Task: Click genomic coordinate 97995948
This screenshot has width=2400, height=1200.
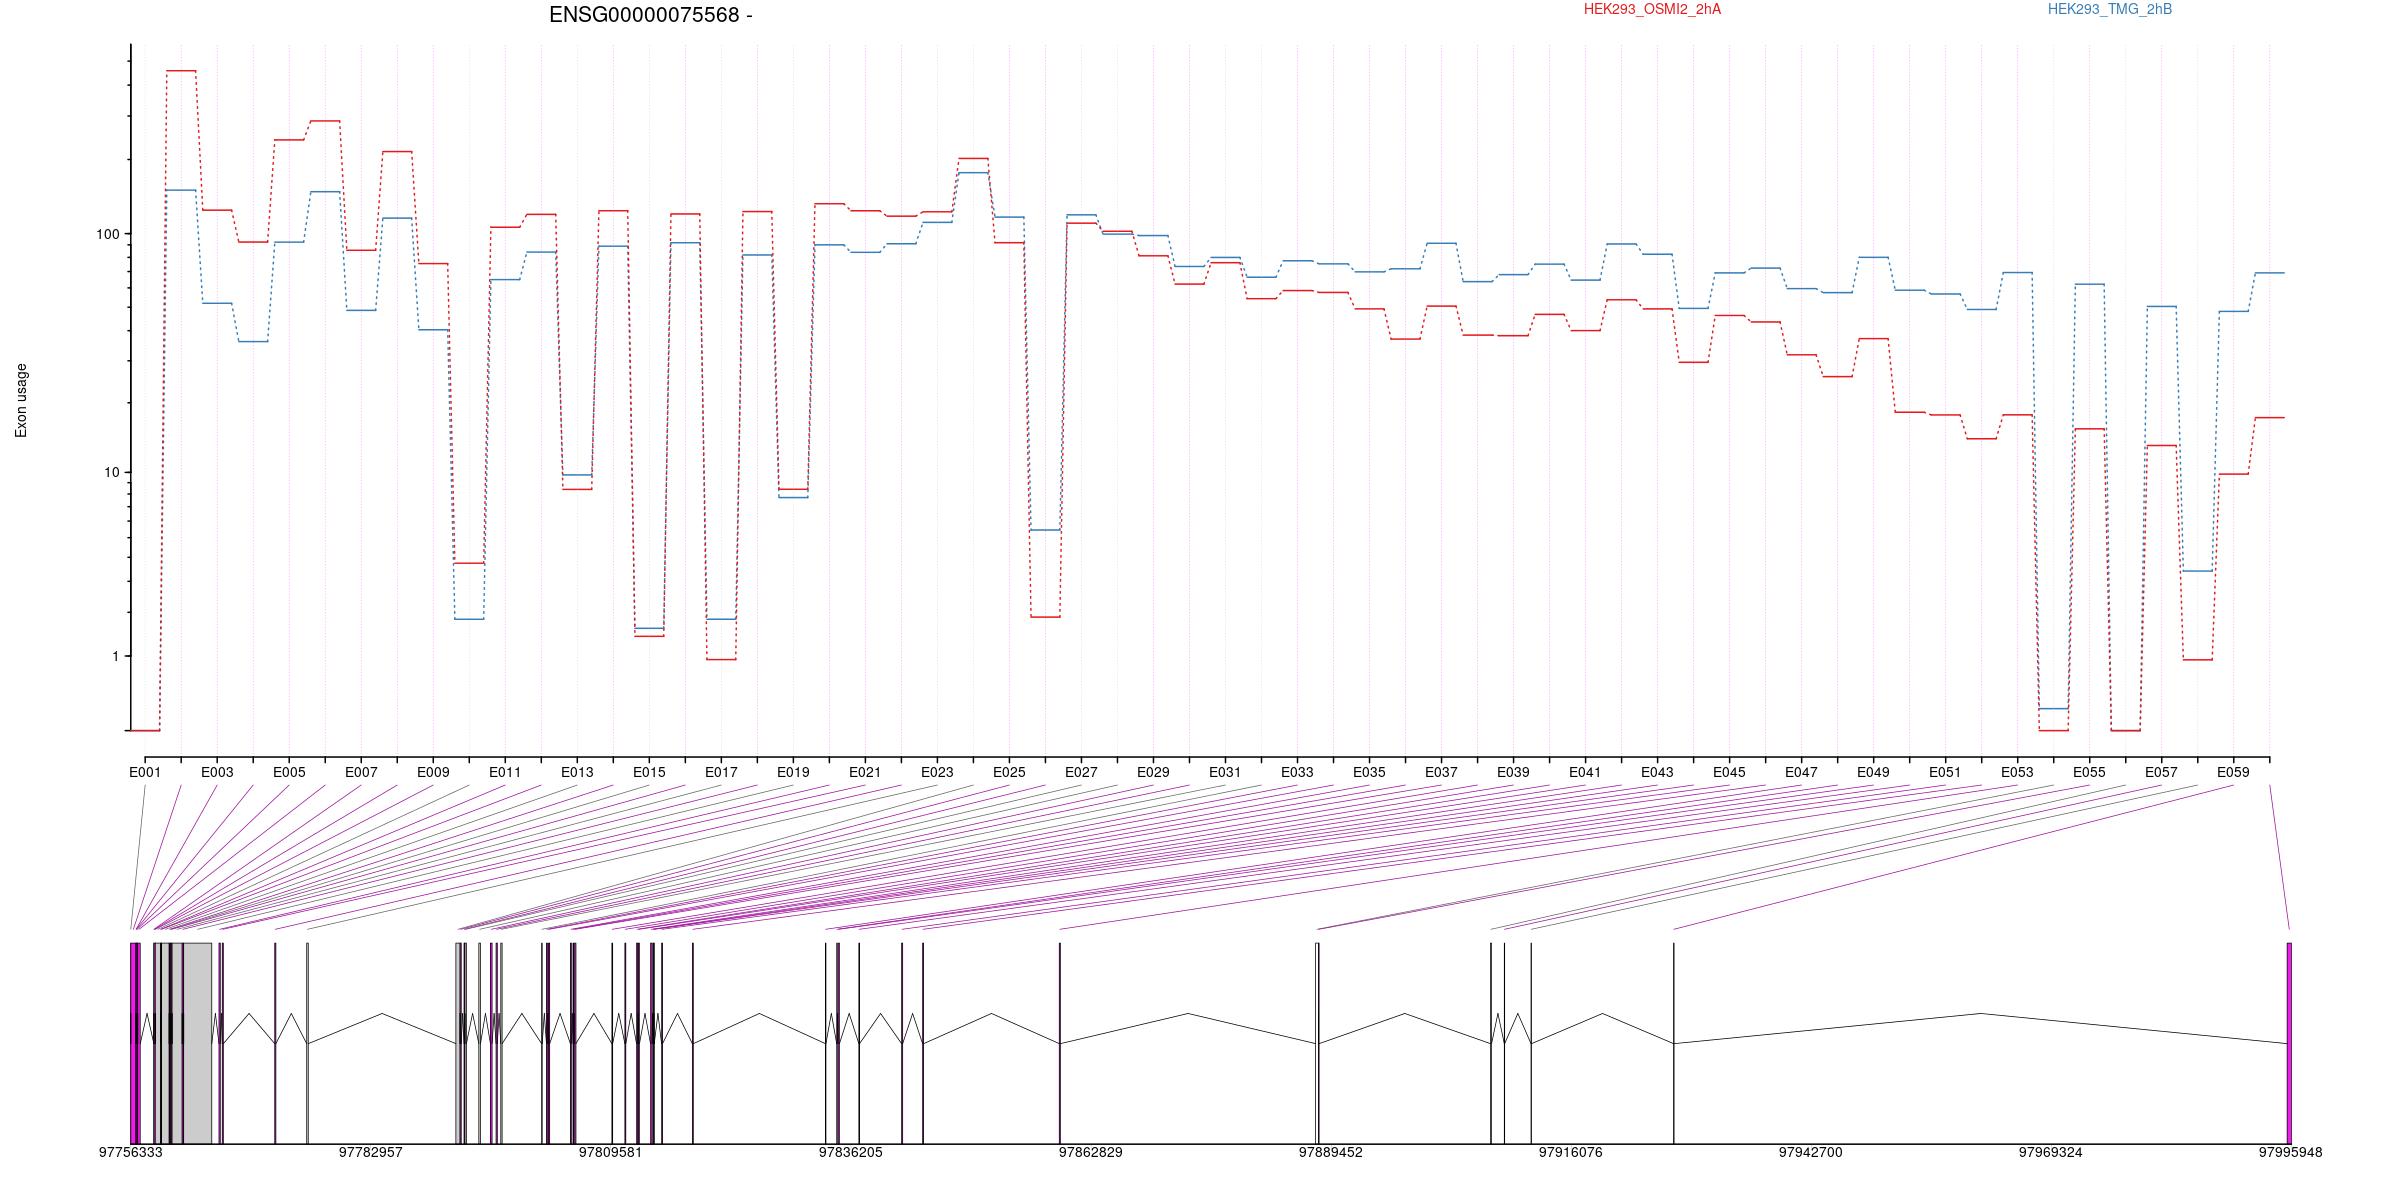Action: coord(2290,1152)
